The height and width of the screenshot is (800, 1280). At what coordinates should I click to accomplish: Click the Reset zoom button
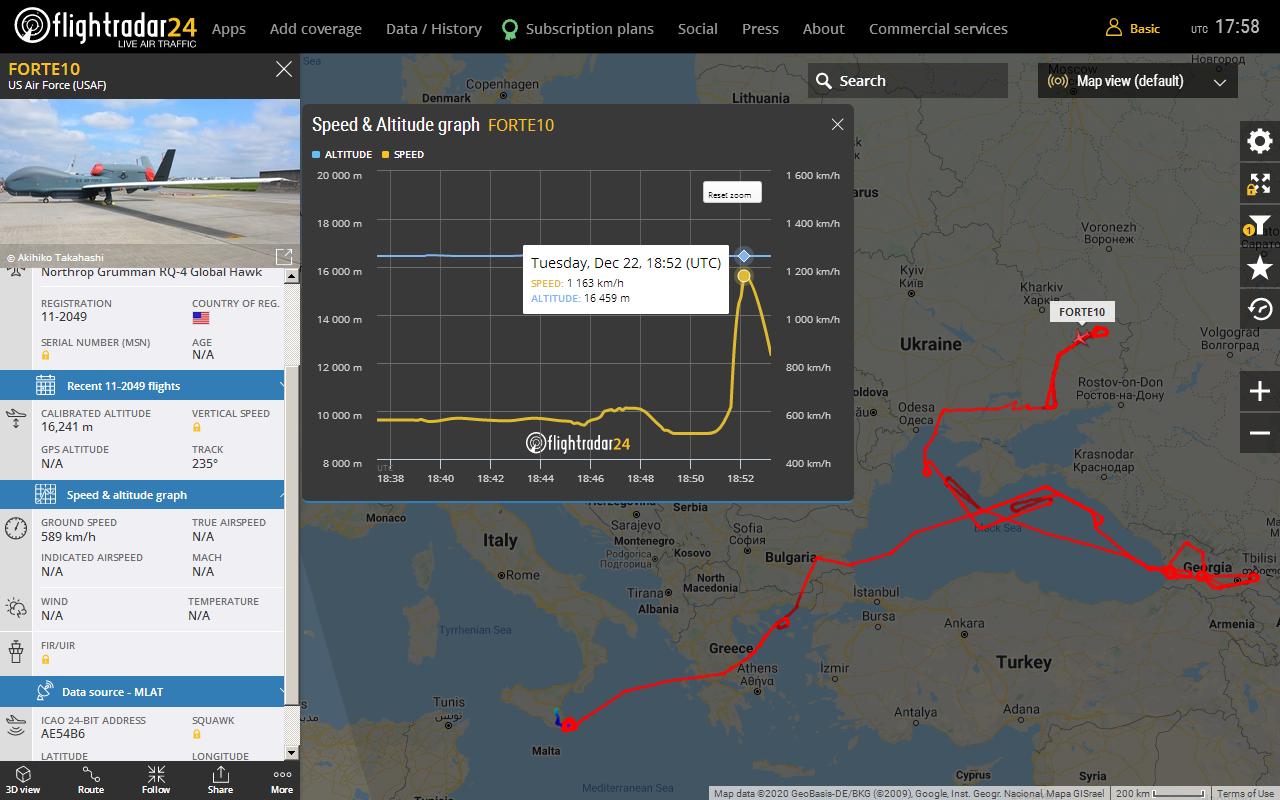[x=732, y=193]
